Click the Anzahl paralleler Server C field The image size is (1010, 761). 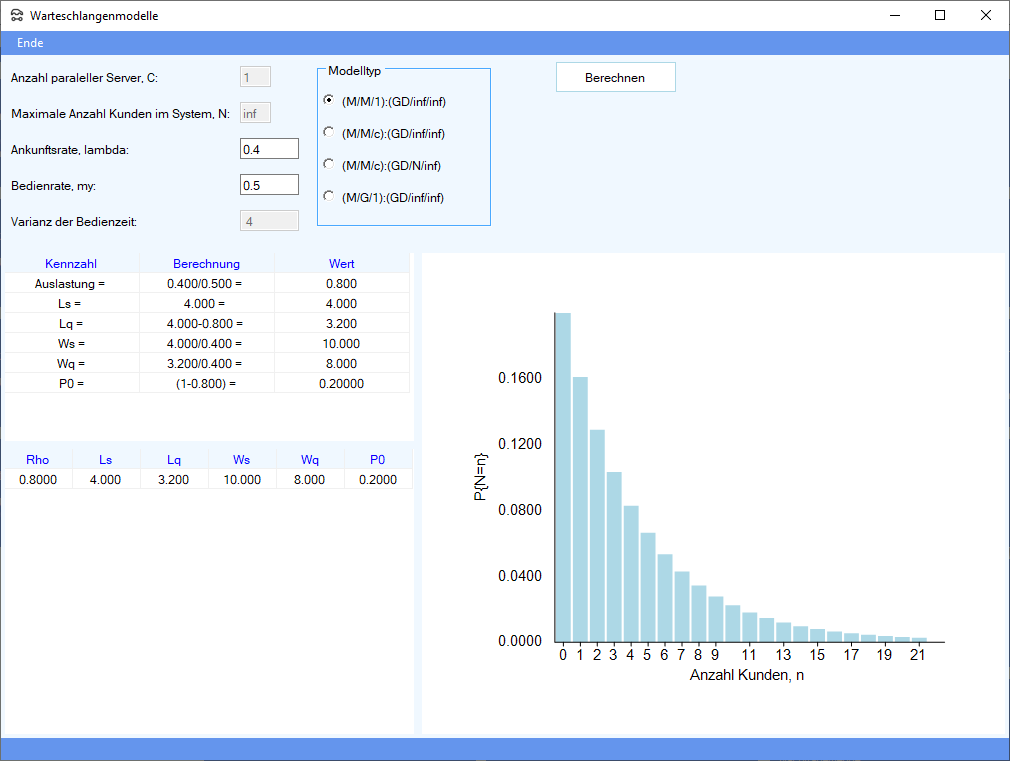255,77
